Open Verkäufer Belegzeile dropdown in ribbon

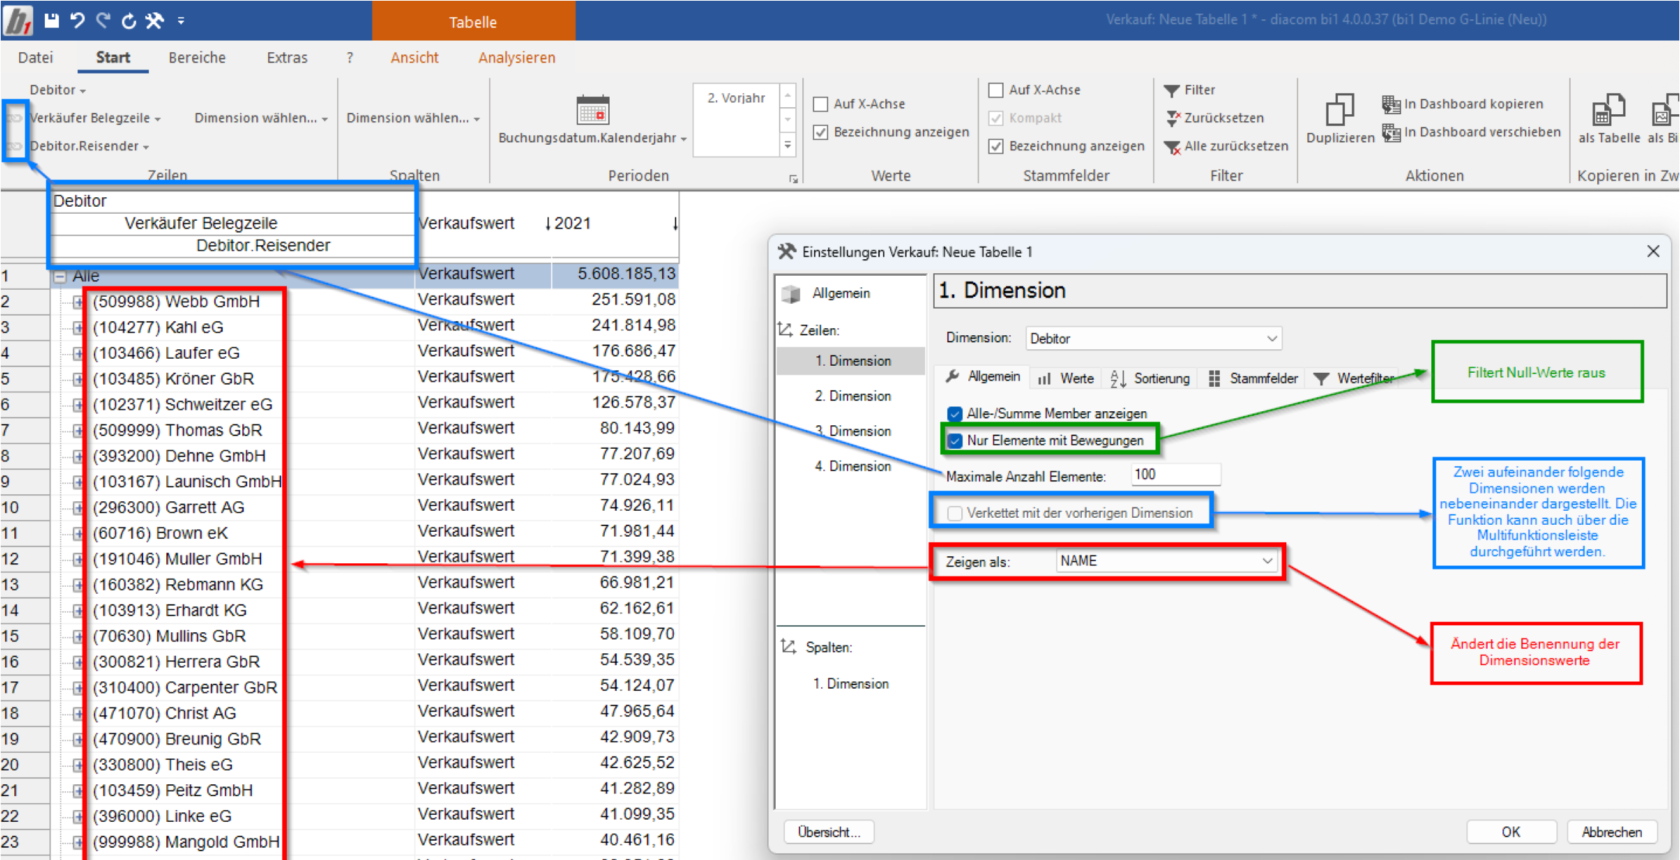[x=95, y=118]
